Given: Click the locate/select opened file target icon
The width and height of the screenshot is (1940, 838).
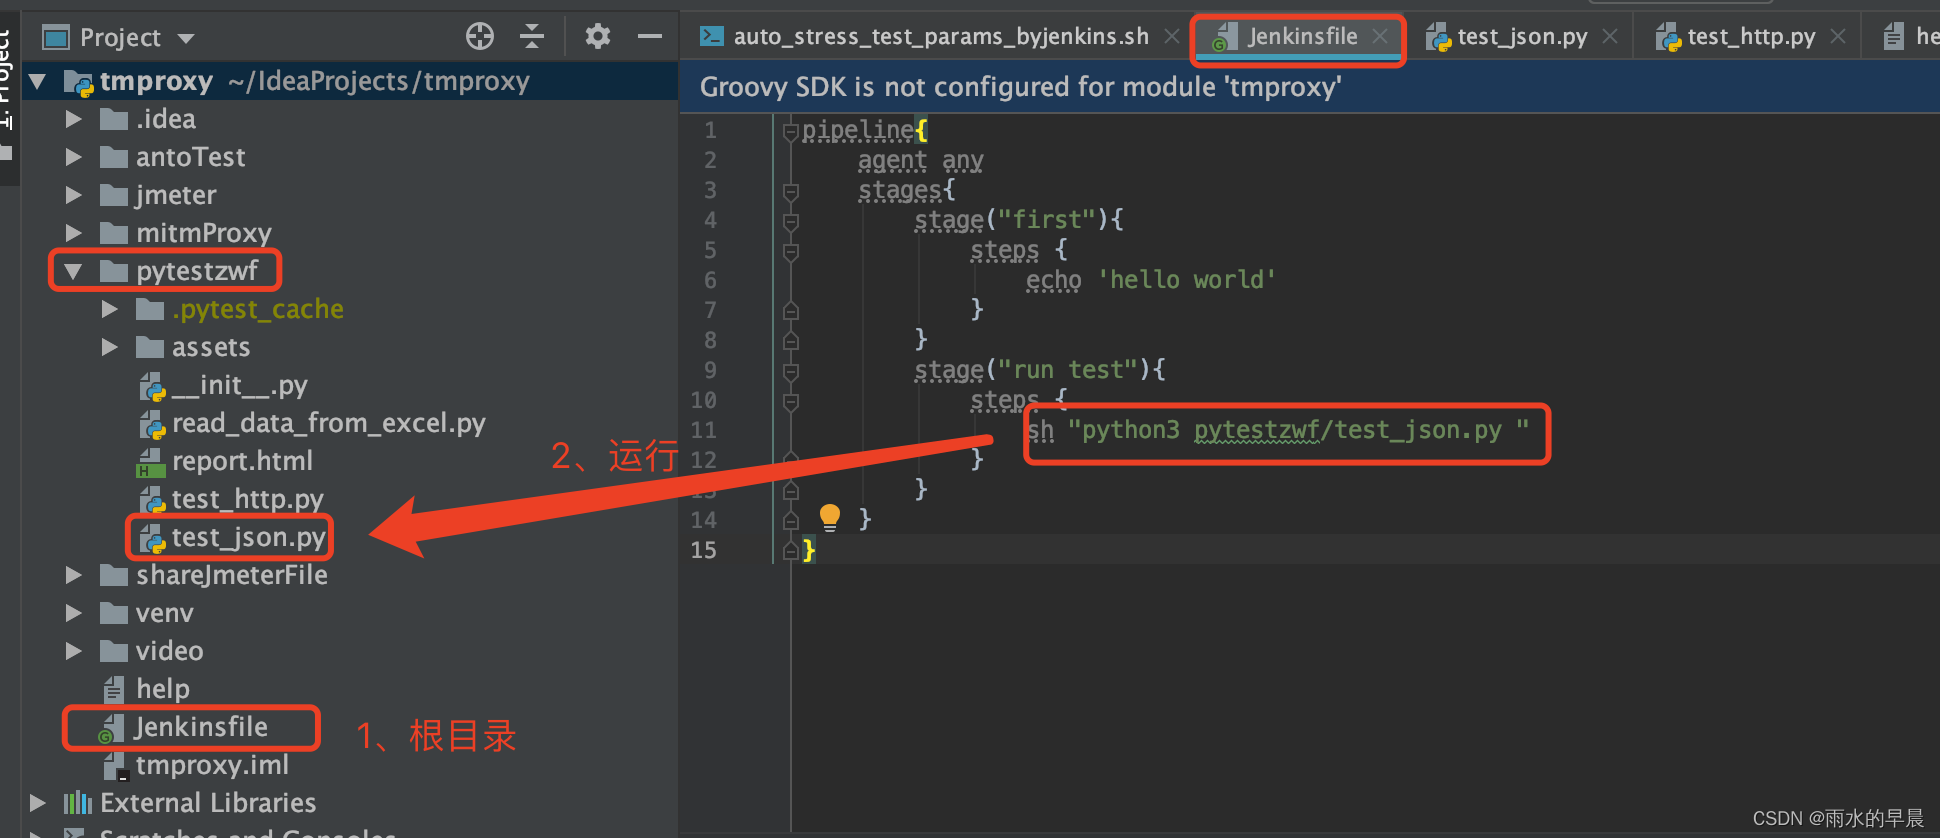Looking at the screenshot, I should [x=480, y=37].
